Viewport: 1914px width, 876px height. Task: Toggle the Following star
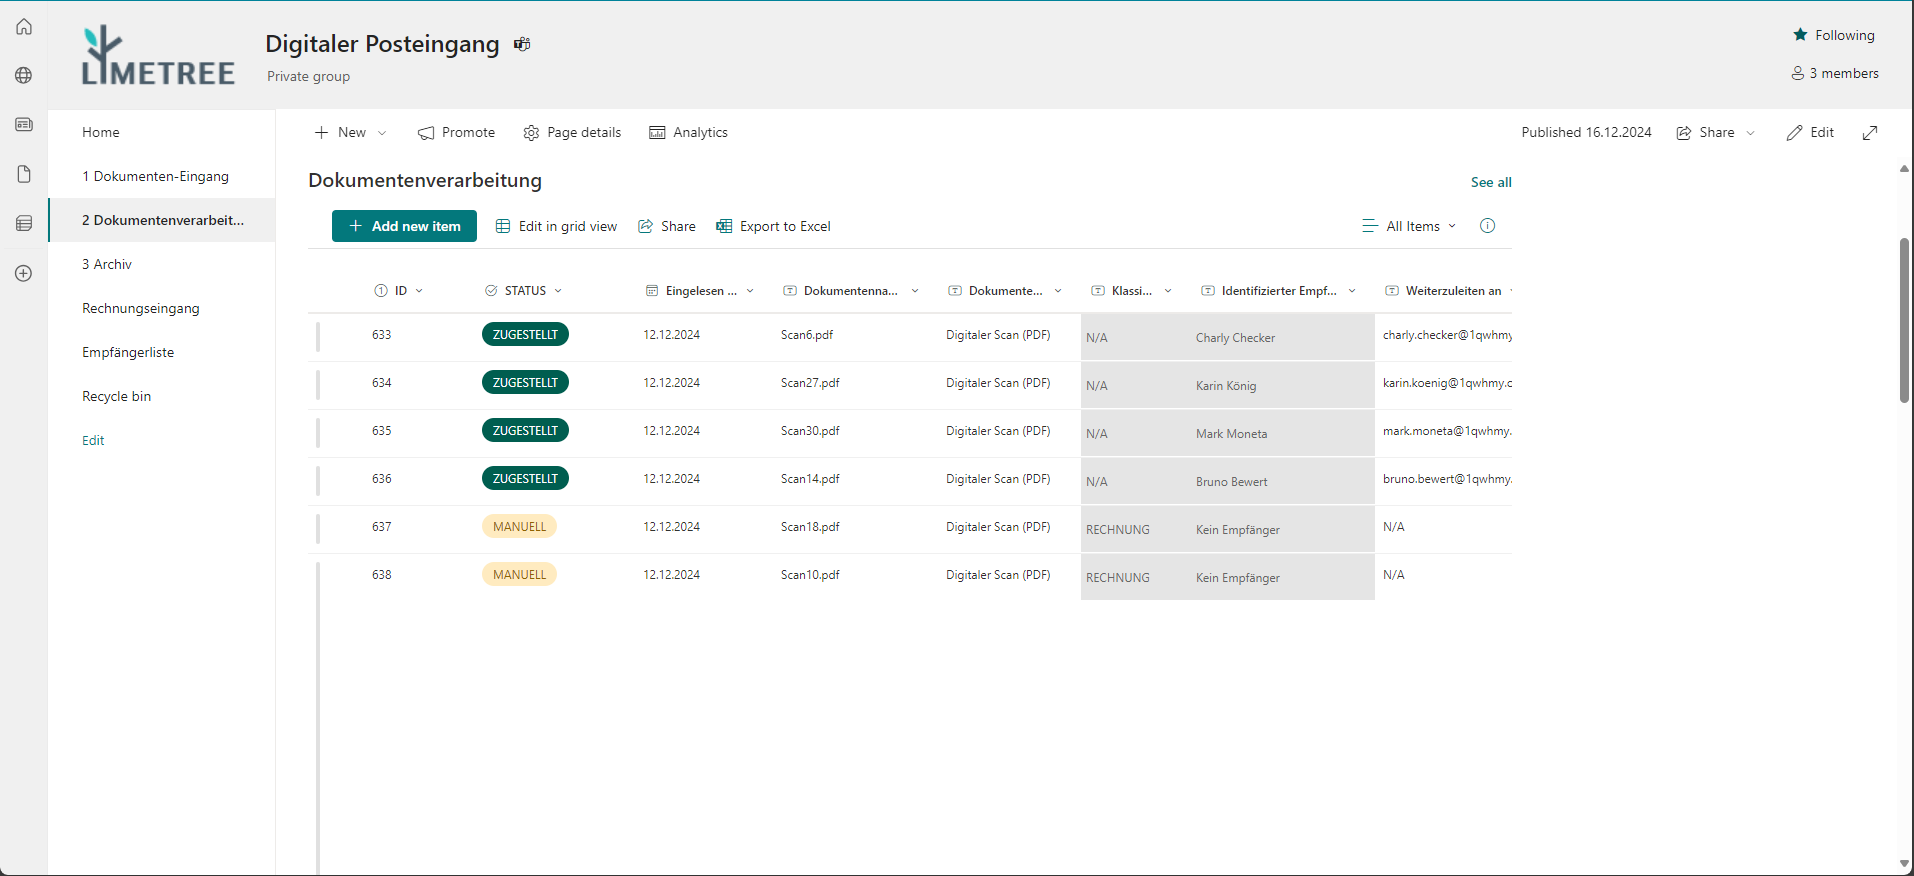pos(1800,35)
